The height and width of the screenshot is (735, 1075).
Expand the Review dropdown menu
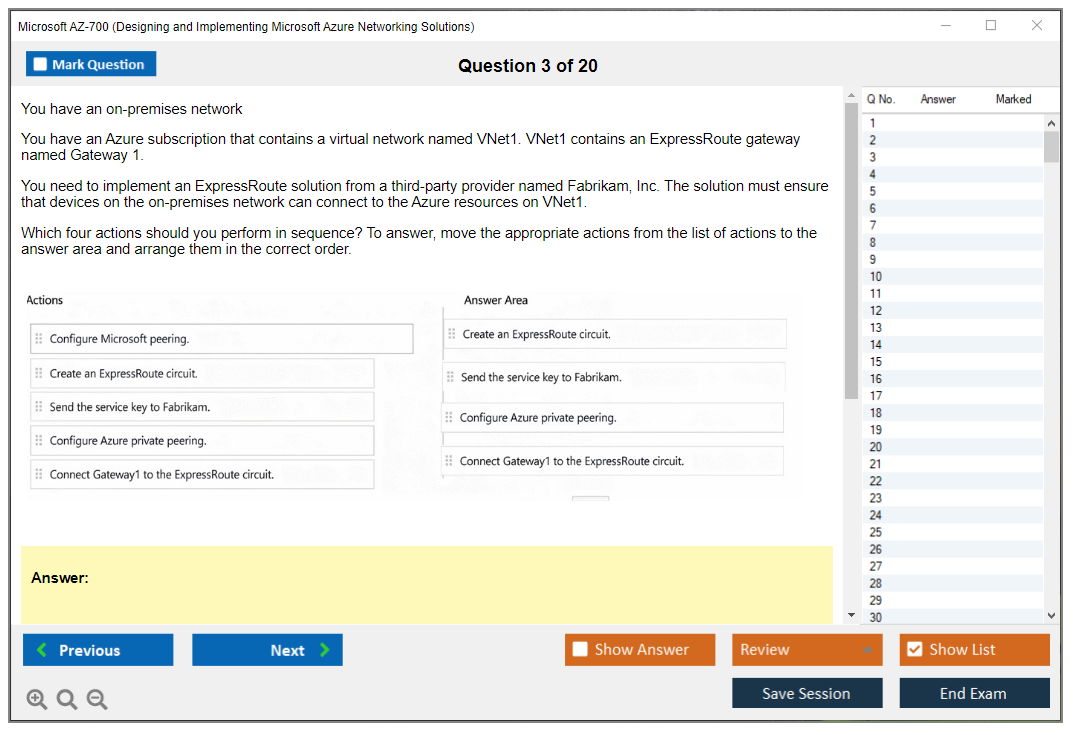pyautogui.click(x=867, y=650)
